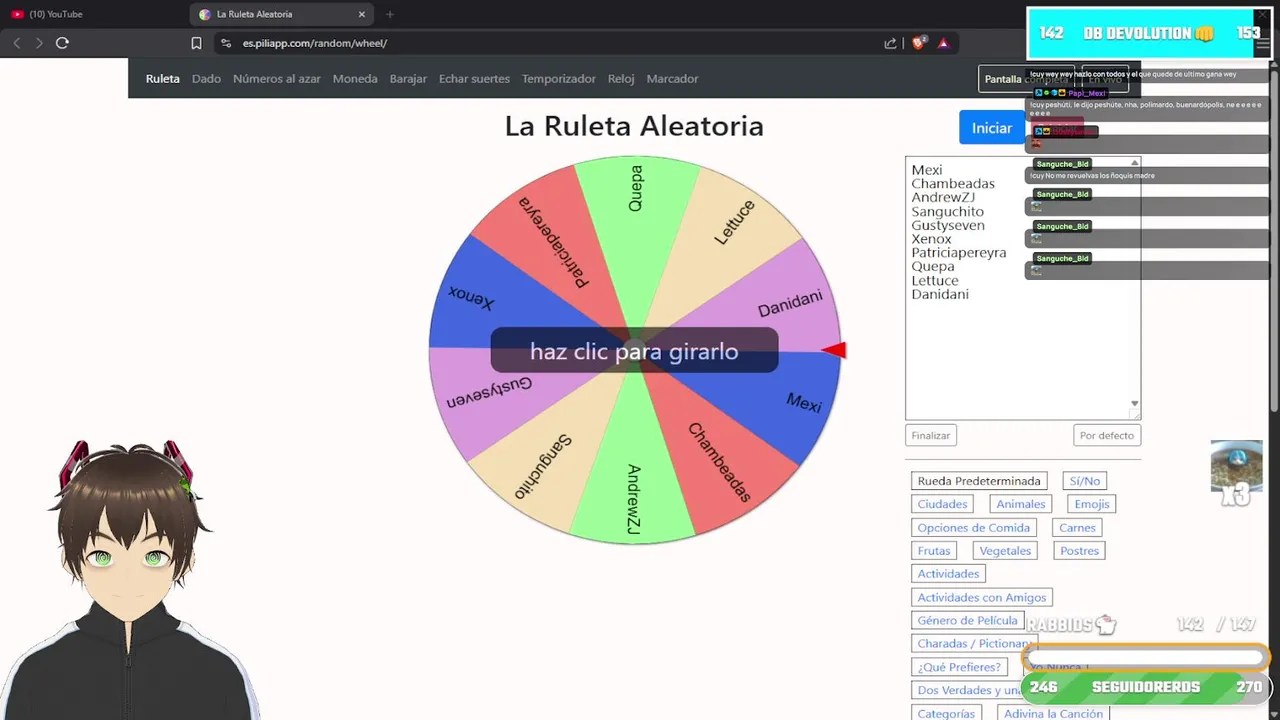Screen dimensions: 1280x720
Task: Select the Carnes preset
Action: point(1077,528)
